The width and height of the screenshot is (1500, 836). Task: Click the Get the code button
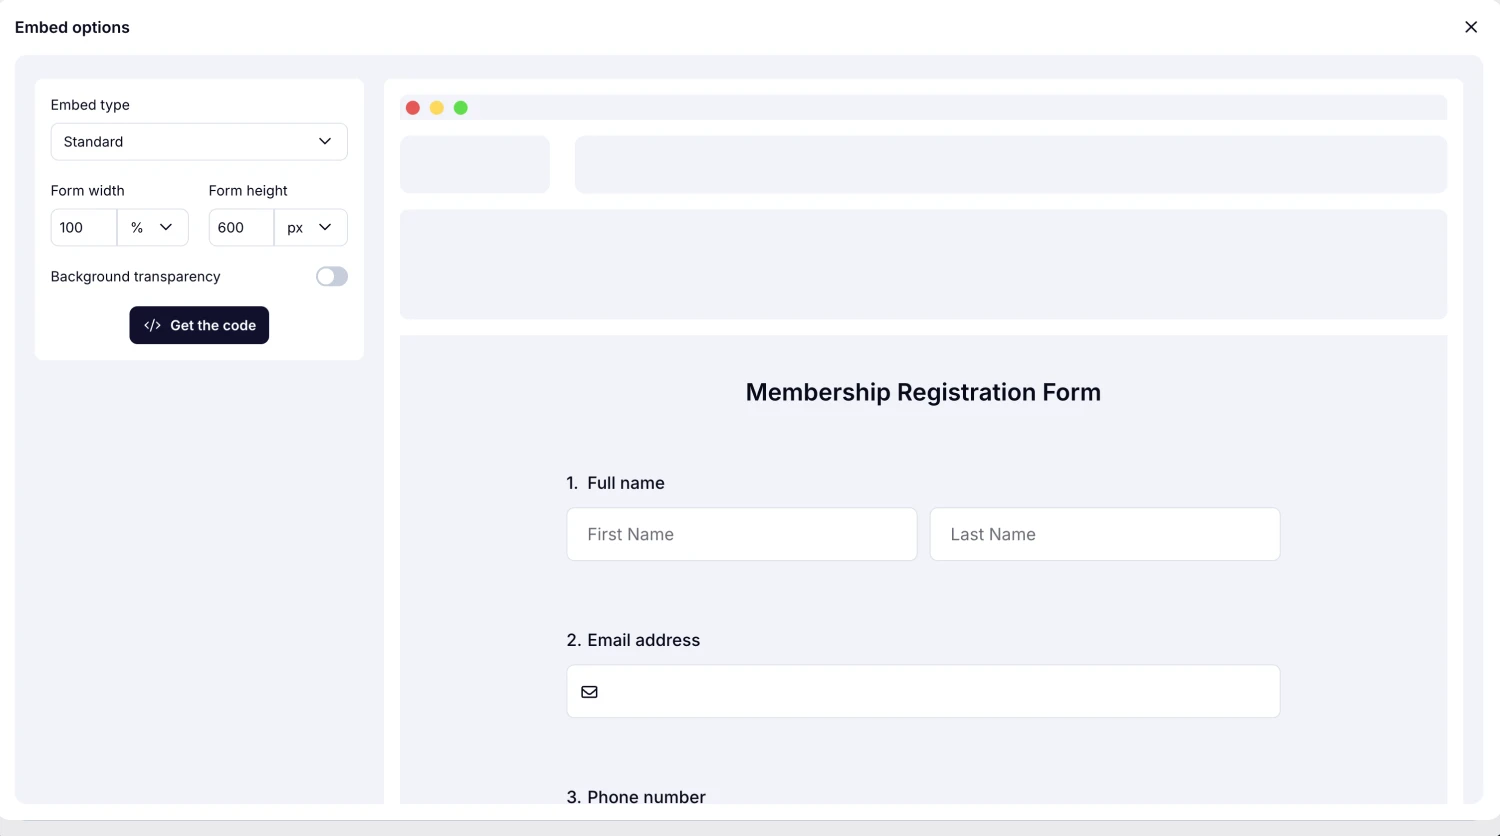click(198, 325)
